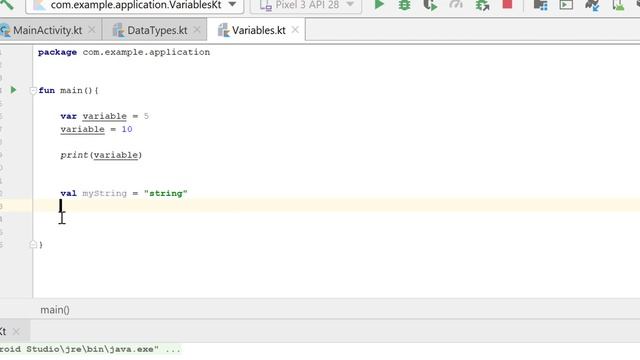Collapse the main function fold marker
The image size is (640, 360).
click(33, 91)
